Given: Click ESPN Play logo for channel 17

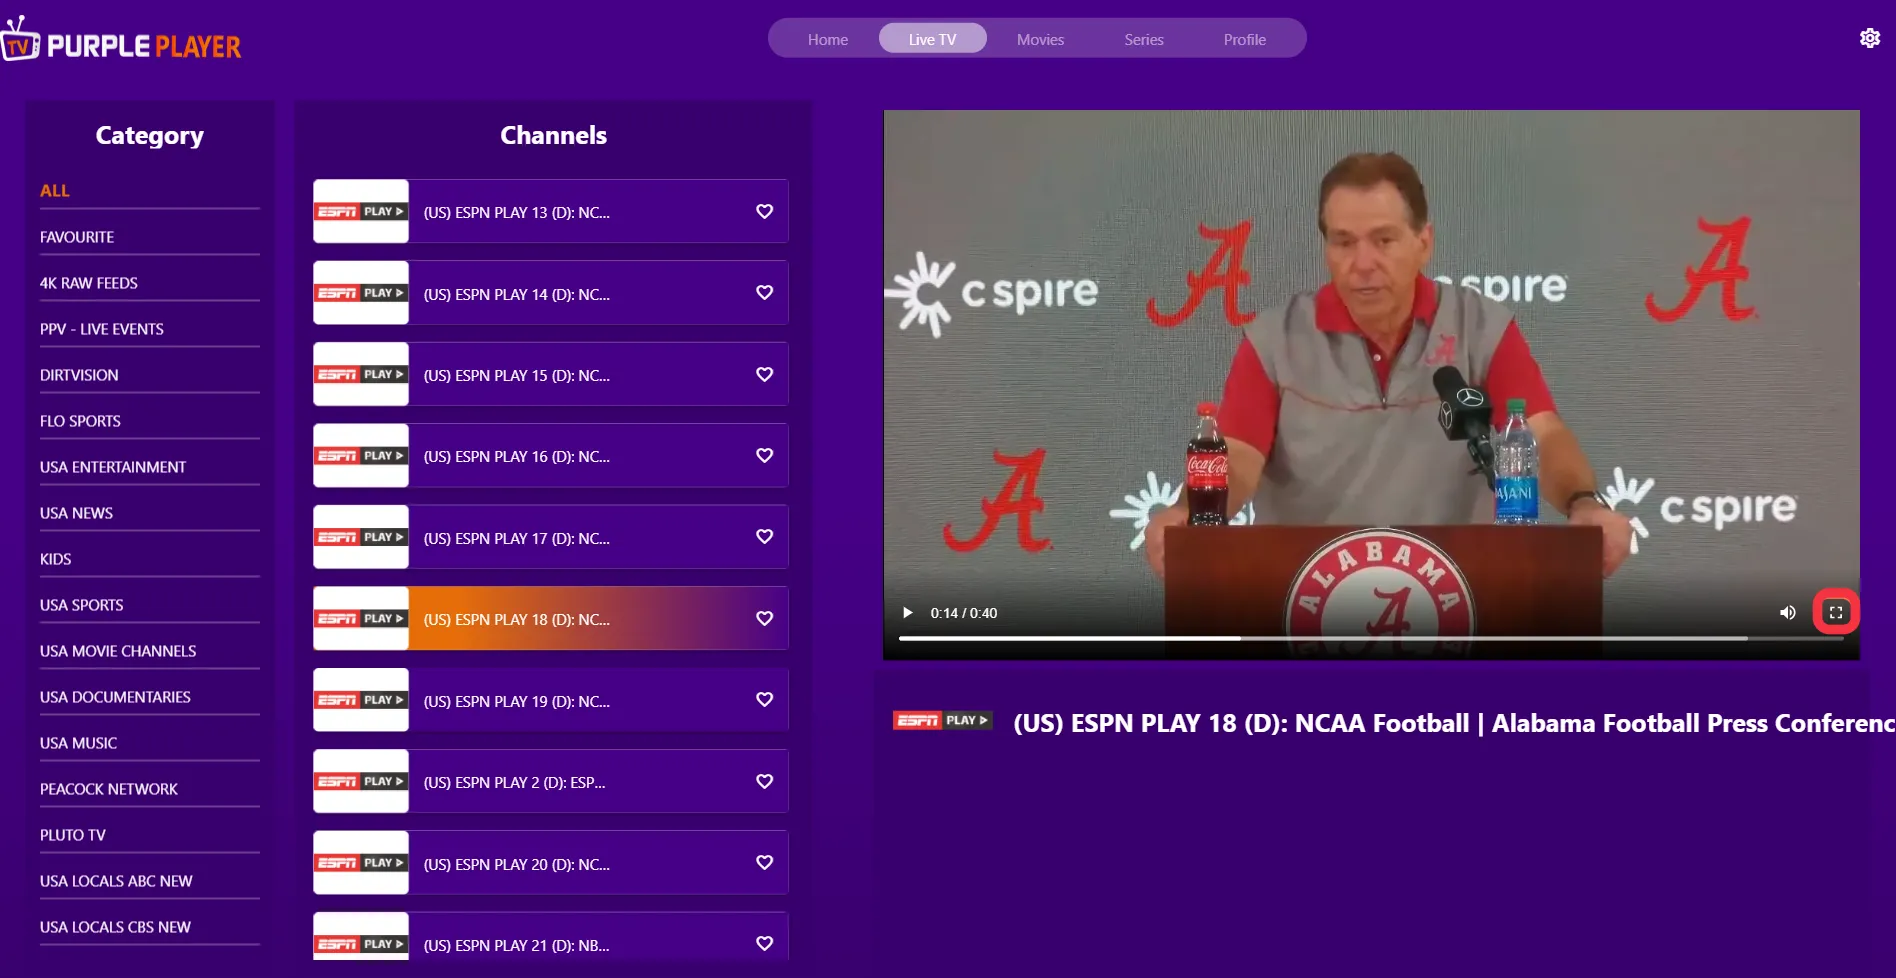Looking at the screenshot, I should click(x=361, y=537).
